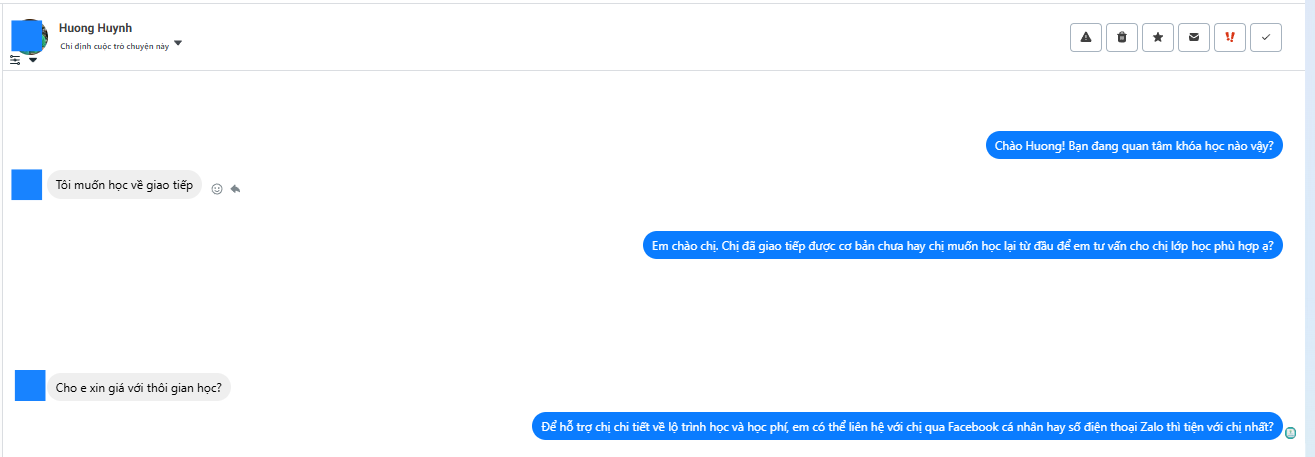This screenshot has width=1315, height=457.
Task: Delete conversation with the trash icon
Action: (x=1122, y=37)
